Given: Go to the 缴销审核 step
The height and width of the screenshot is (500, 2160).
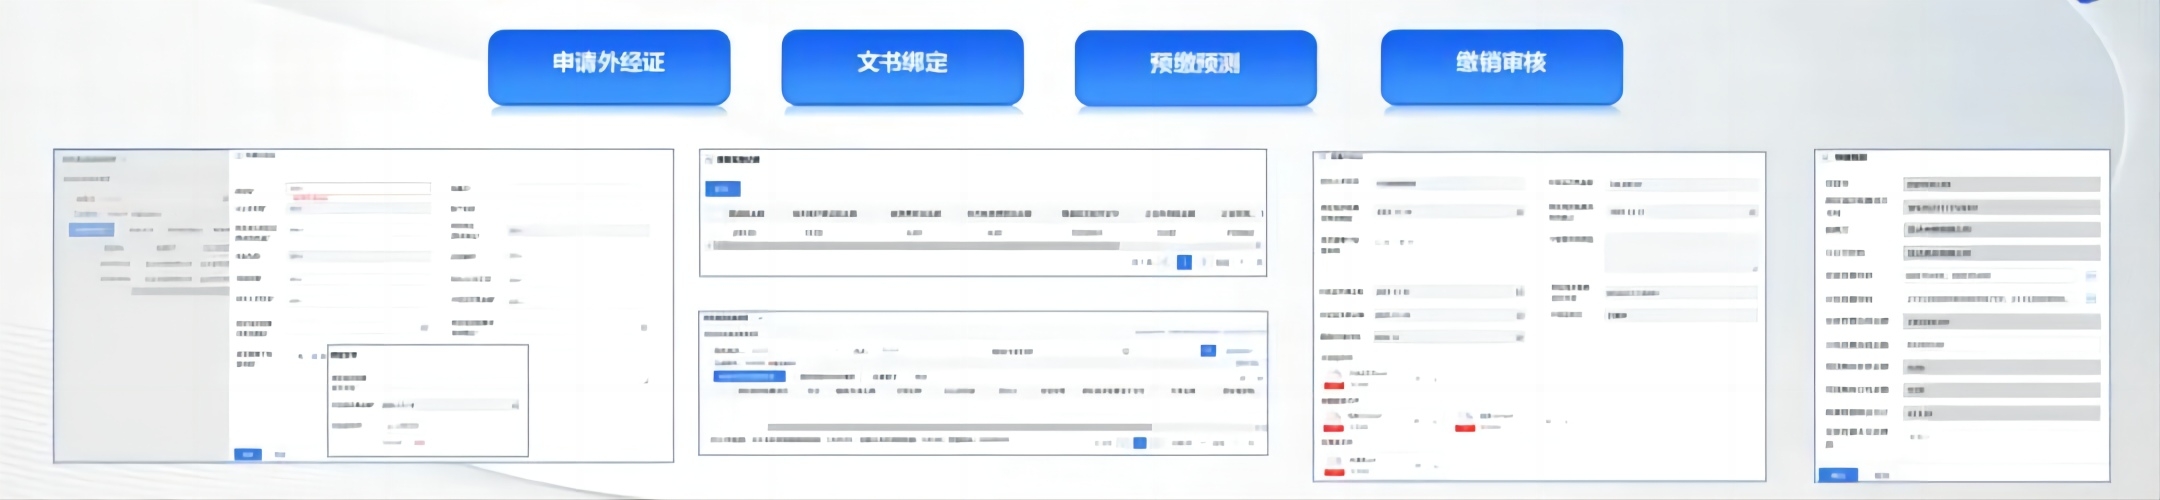Looking at the screenshot, I should (x=1501, y=64).
